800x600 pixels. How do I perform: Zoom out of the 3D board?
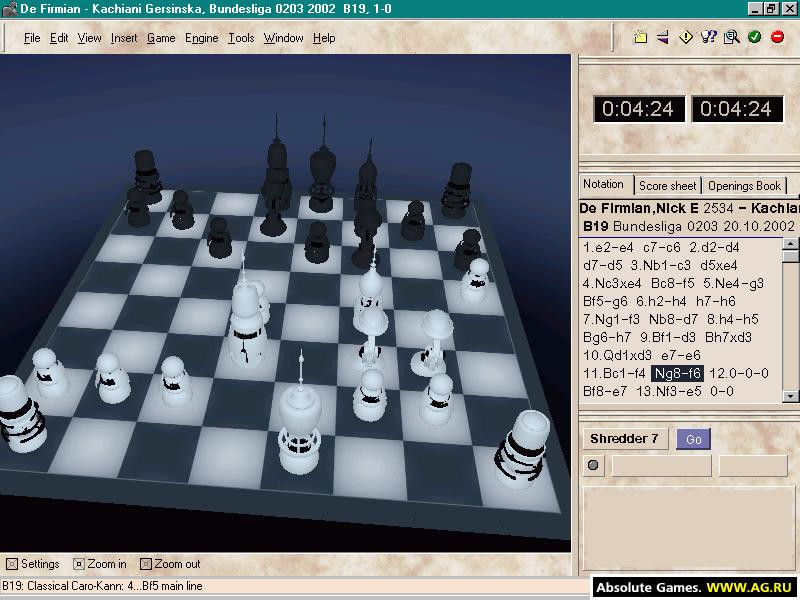(170, 564)
